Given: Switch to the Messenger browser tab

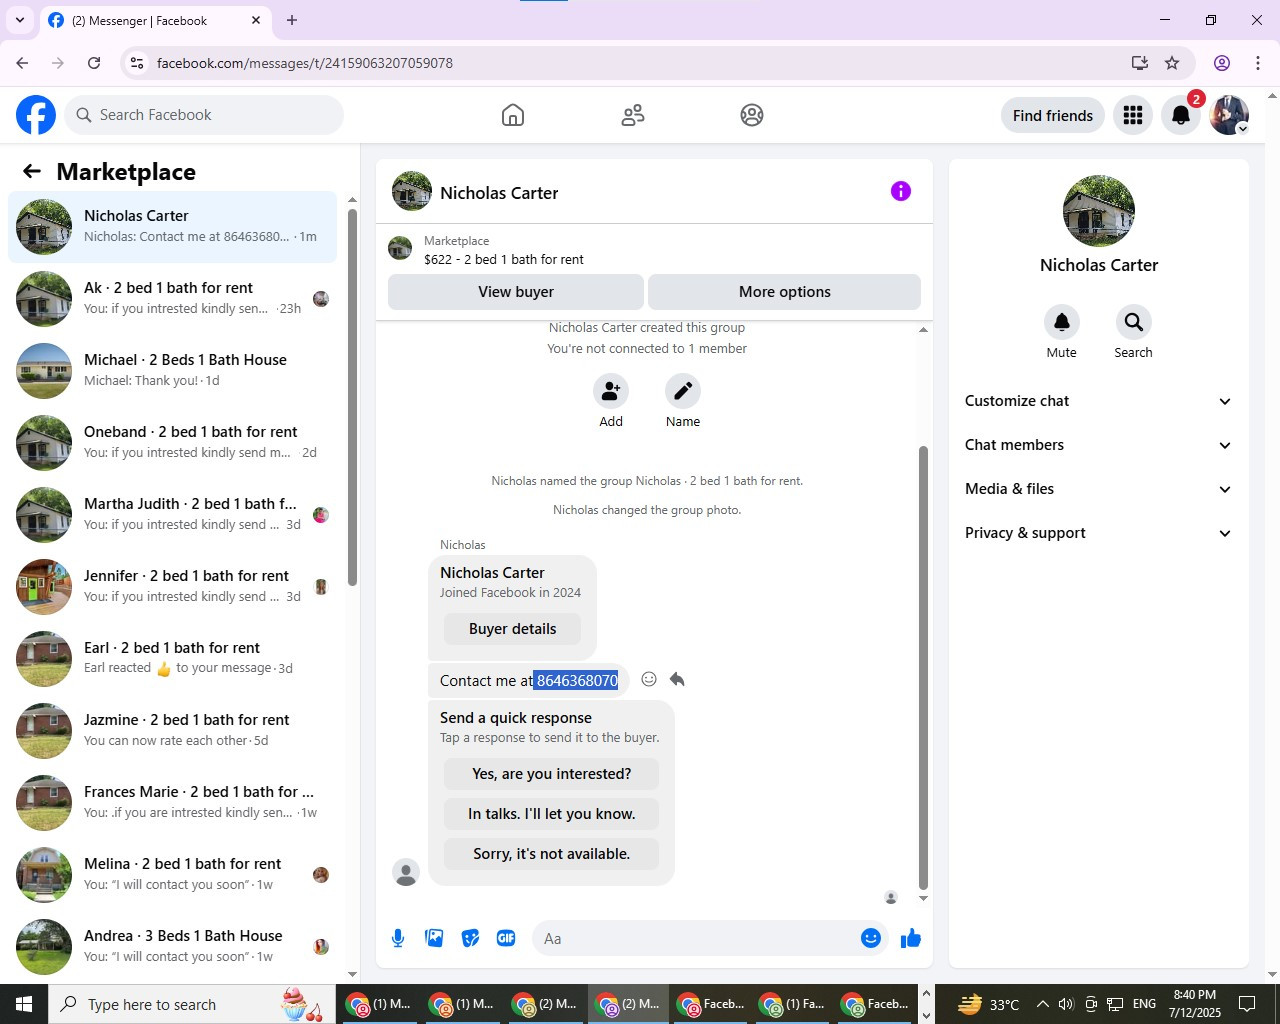Looking at the screenshot, I should [x=154, y=21].
